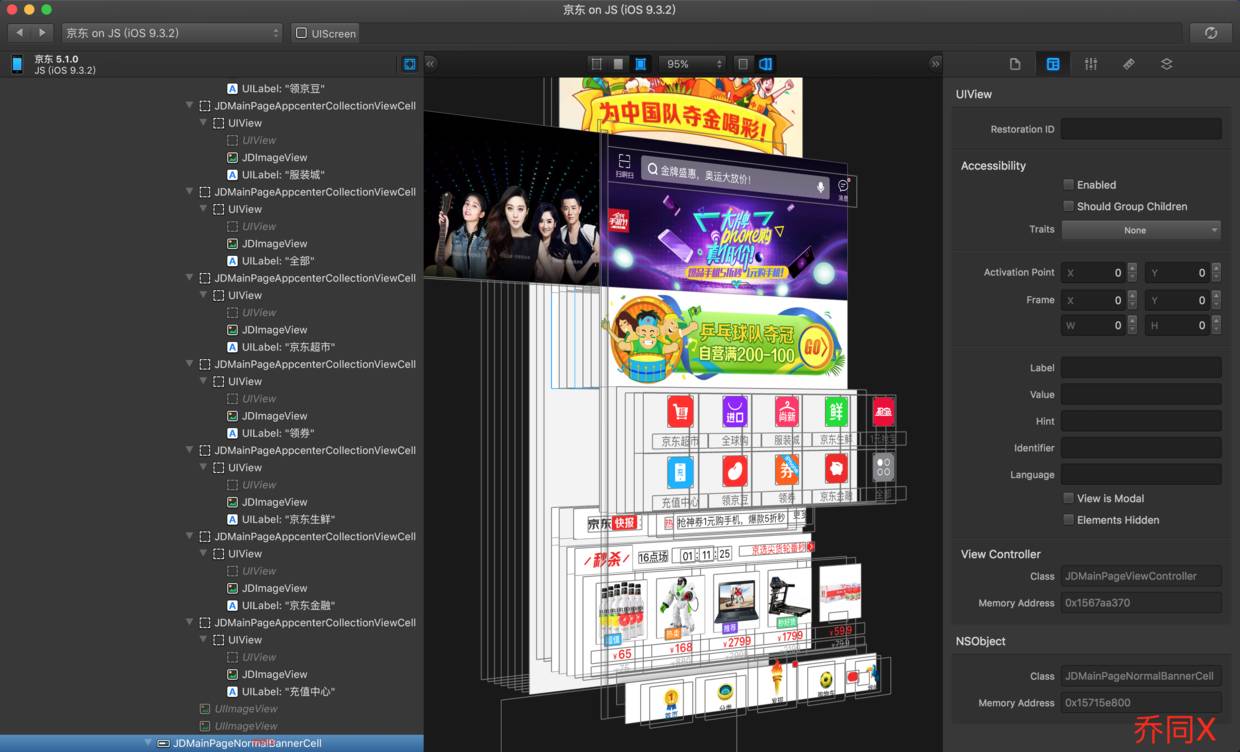Collapse the JDMainPageNormalBannerCell row
The image size is (1240, 752).
[149, 743]
